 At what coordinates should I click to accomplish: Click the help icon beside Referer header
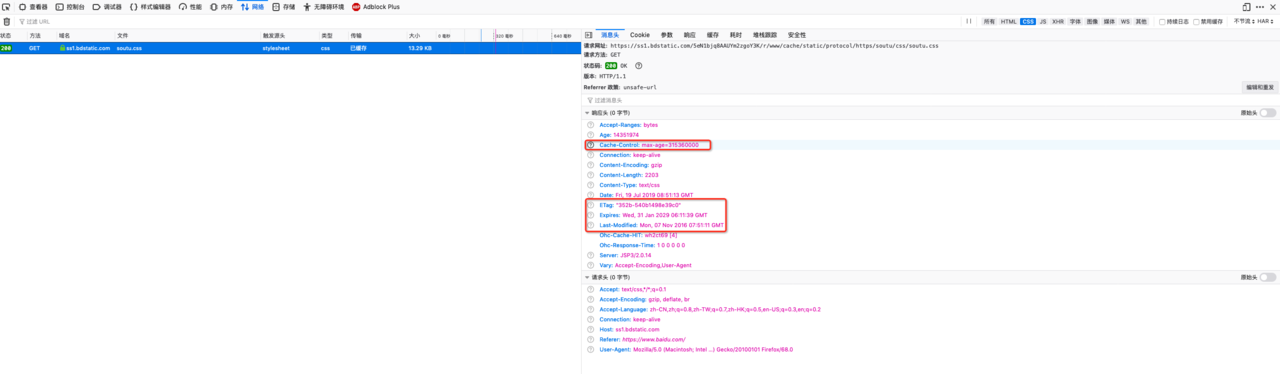tap(591, 339)
